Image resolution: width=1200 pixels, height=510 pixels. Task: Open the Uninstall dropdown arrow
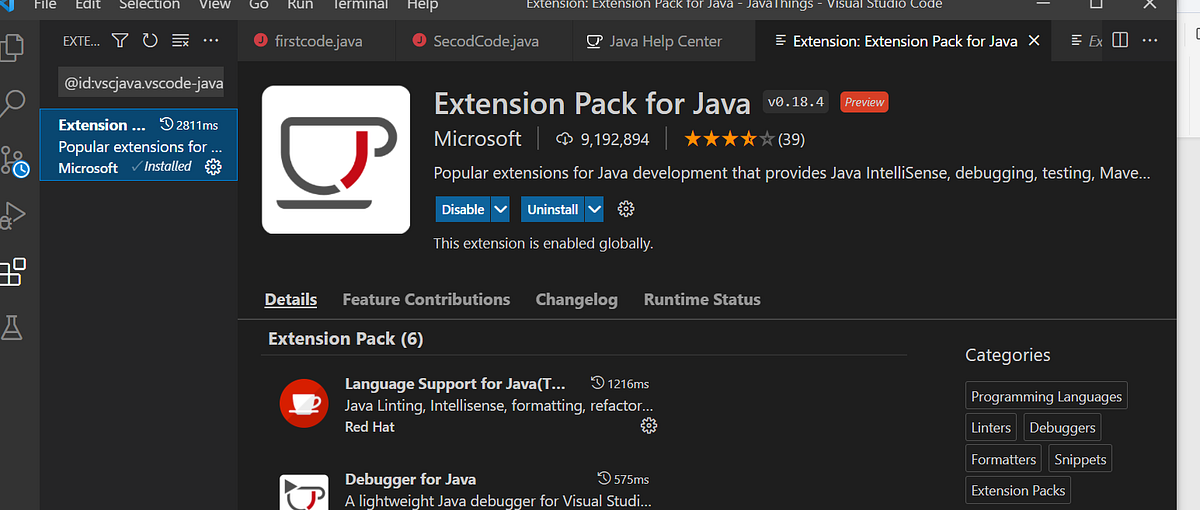pyautogui.click(x=595, y=209)
